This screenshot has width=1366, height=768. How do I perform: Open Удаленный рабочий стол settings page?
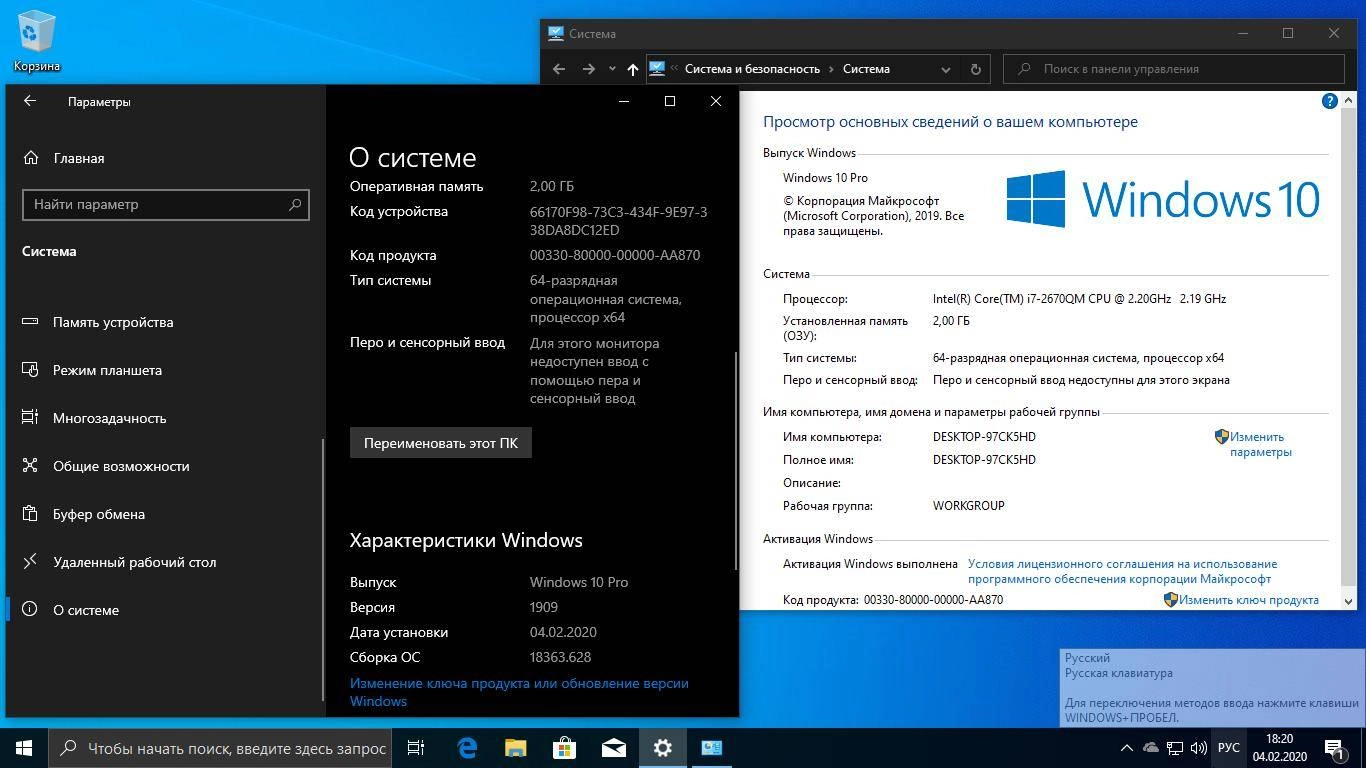(x=119, y=562)
